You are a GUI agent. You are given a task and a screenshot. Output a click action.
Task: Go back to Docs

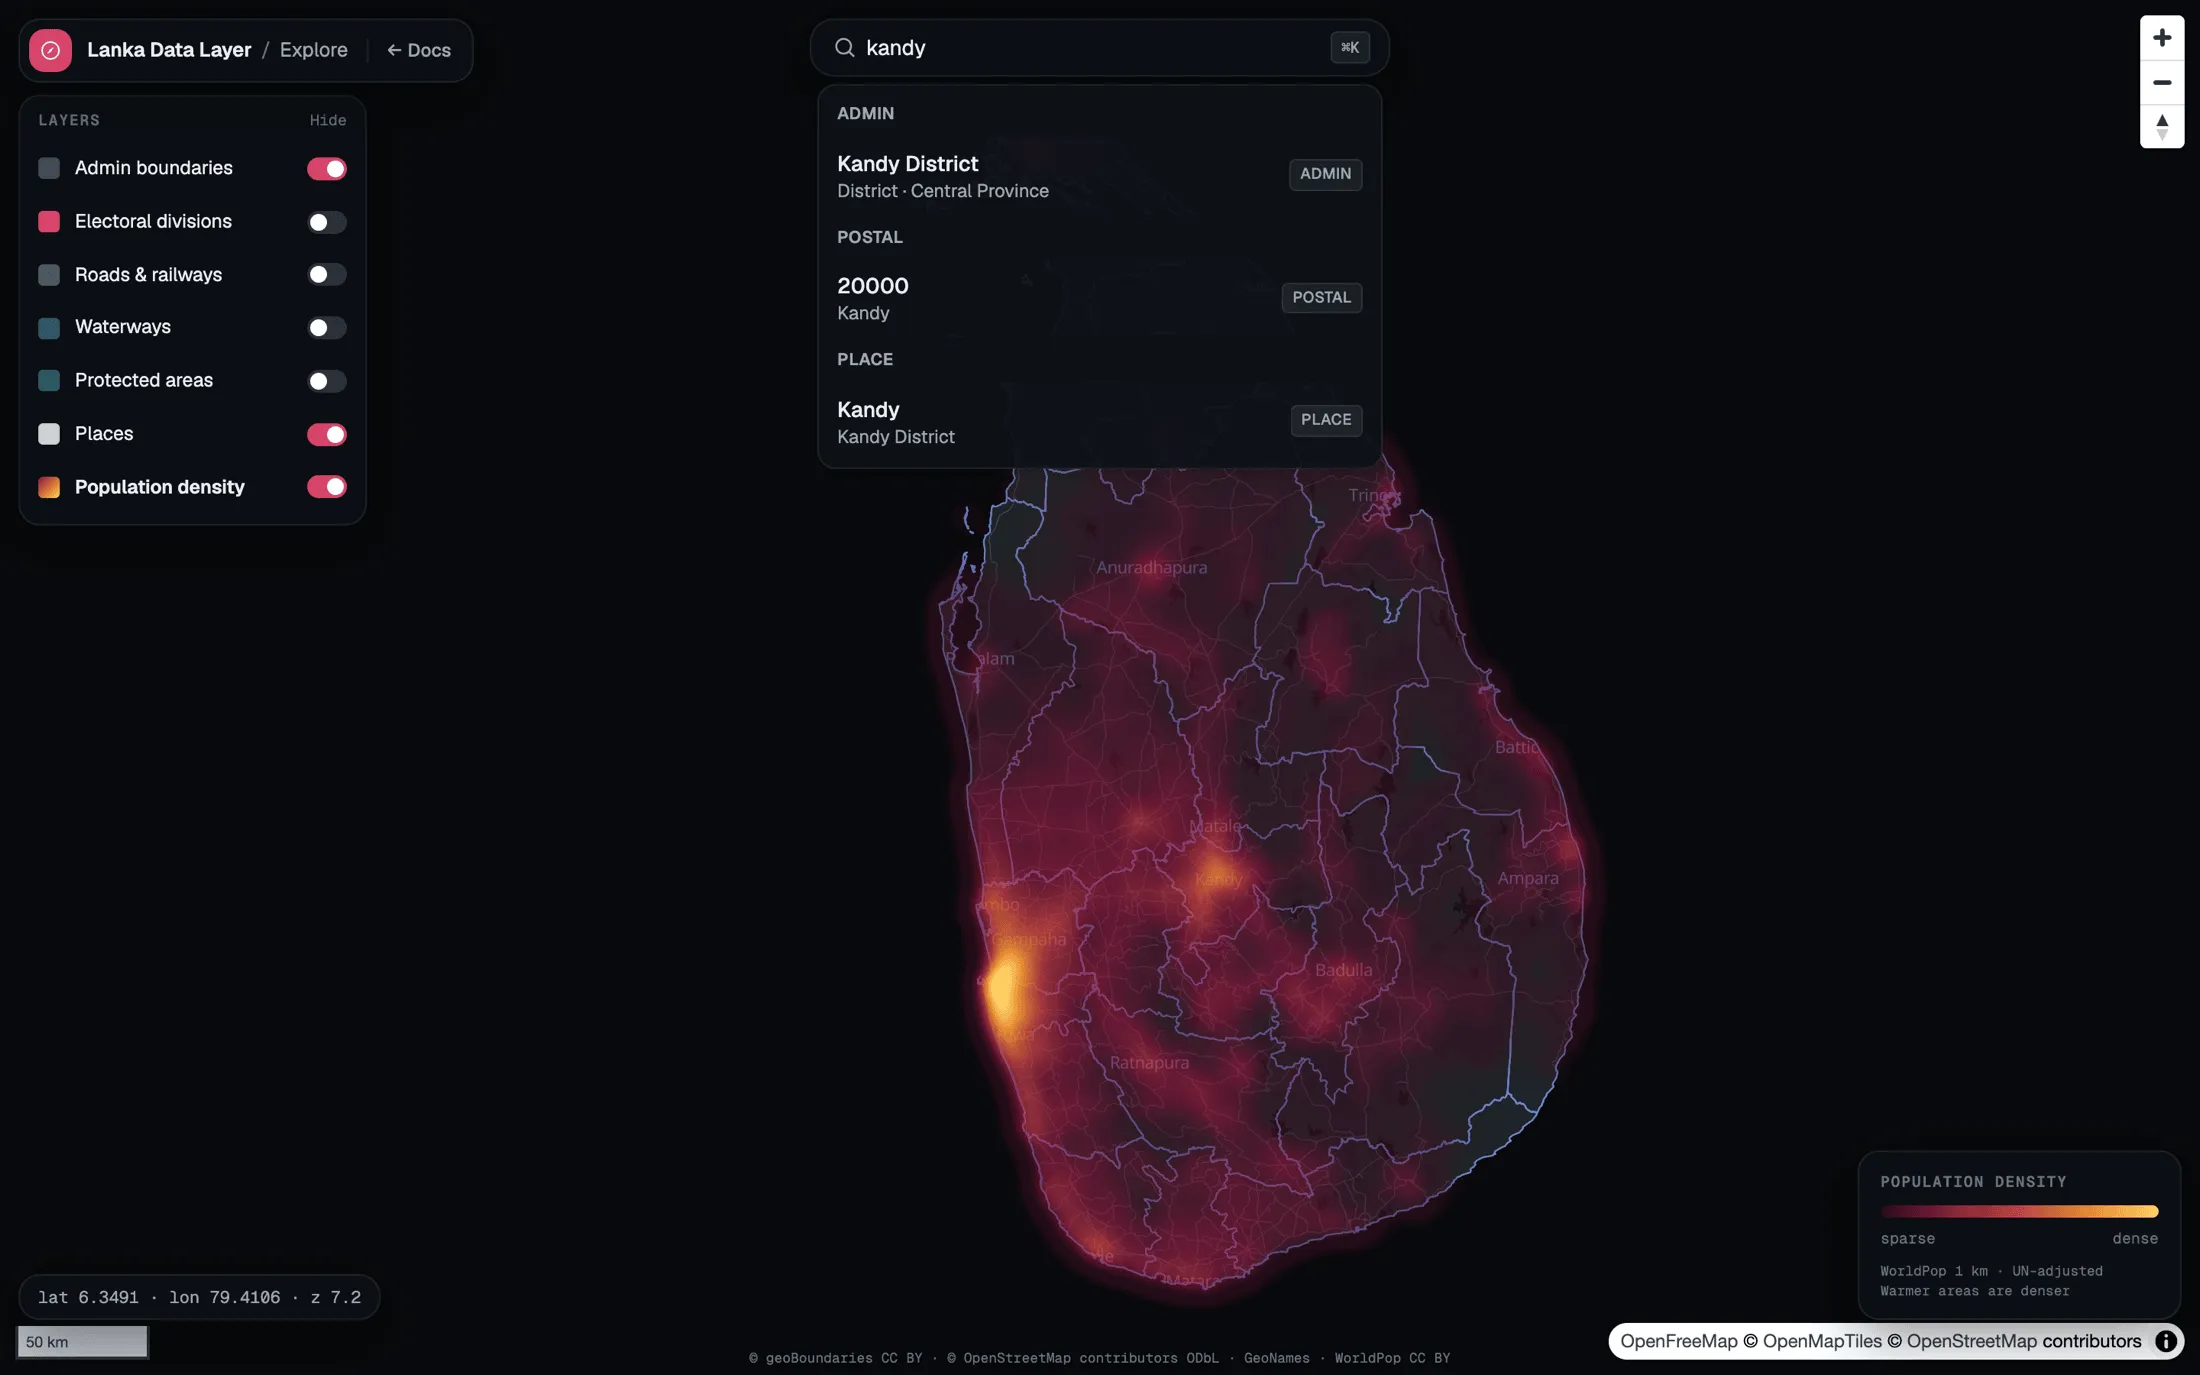pos(419,50)
